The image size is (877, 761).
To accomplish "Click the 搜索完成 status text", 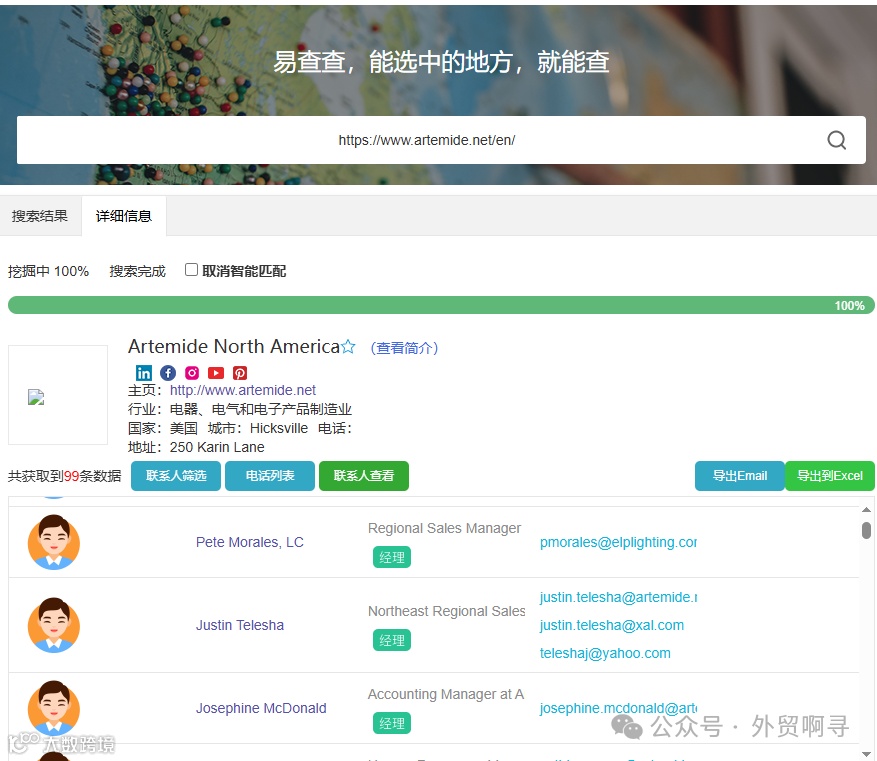I will point(138,271).
